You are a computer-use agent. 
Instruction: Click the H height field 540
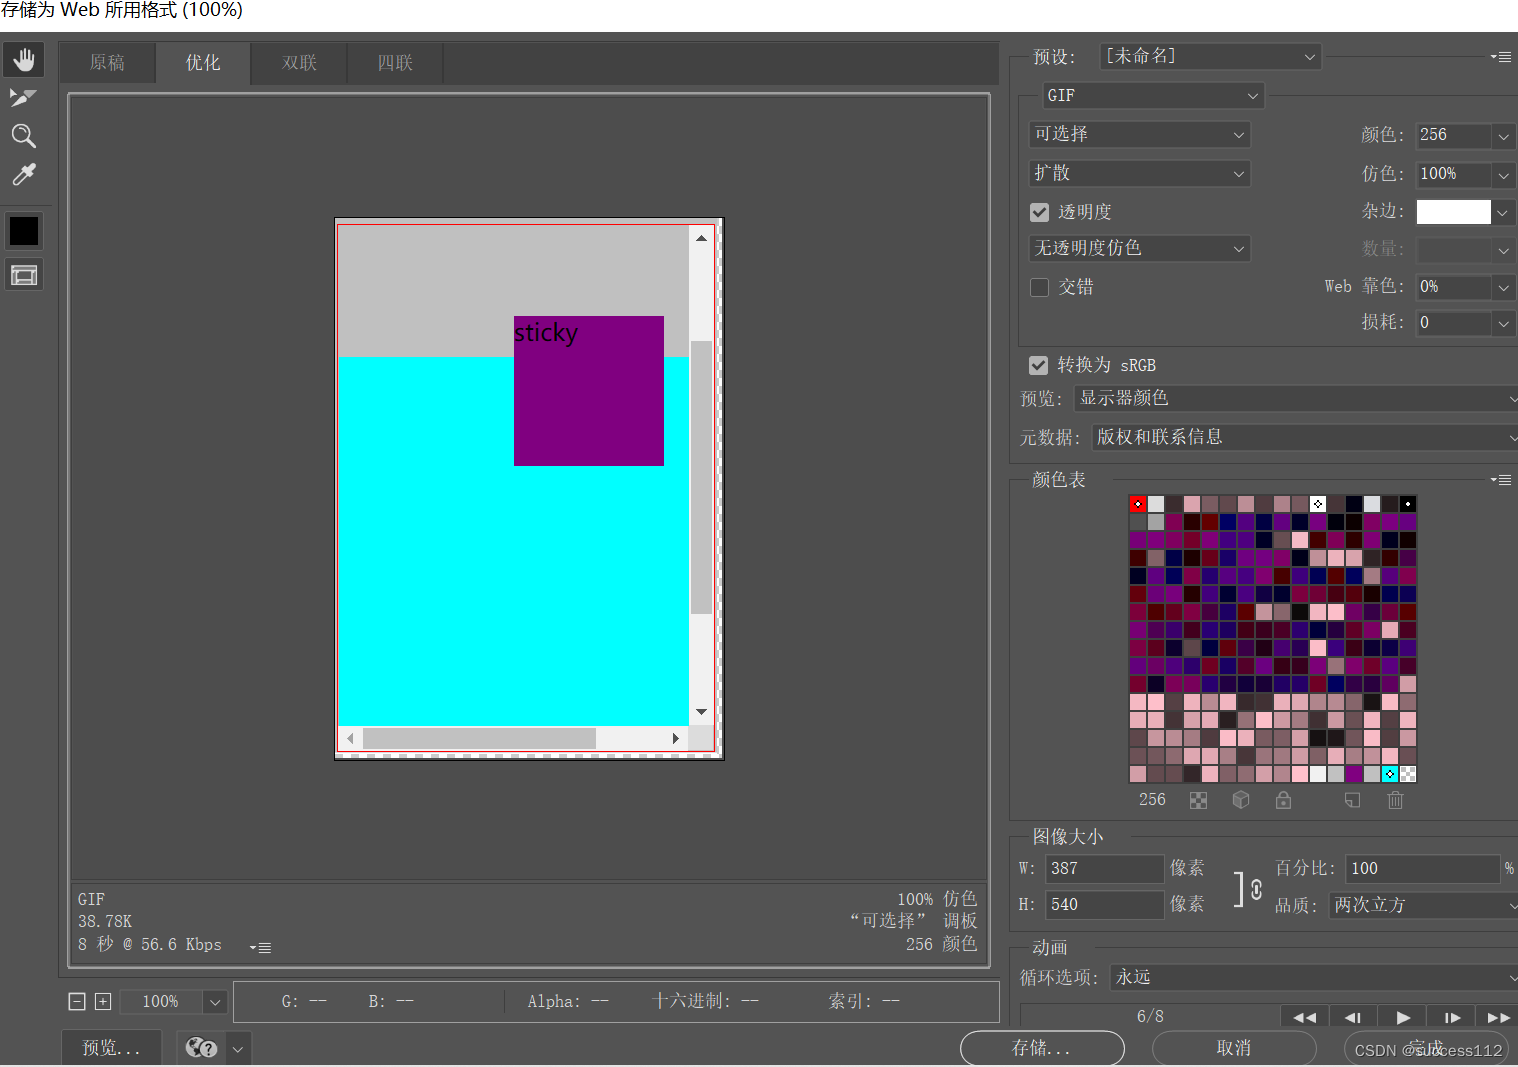click(x=1105, y=905)
